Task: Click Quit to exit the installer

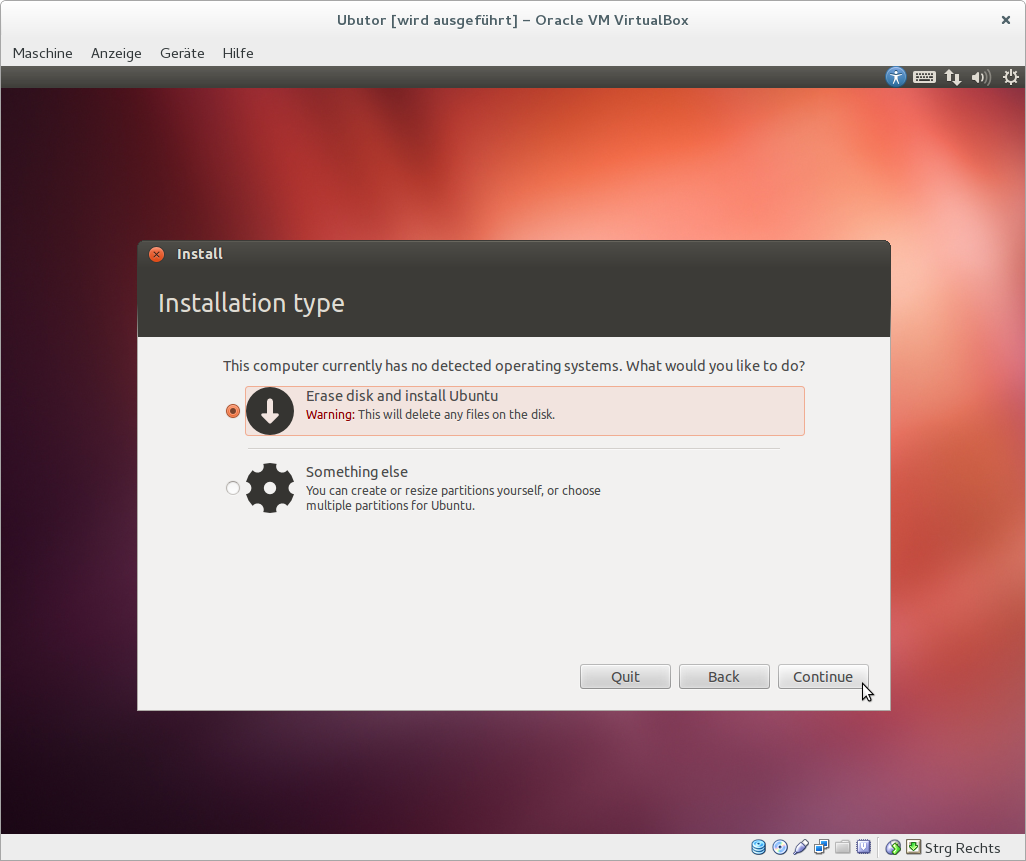Action: [625, 677]
